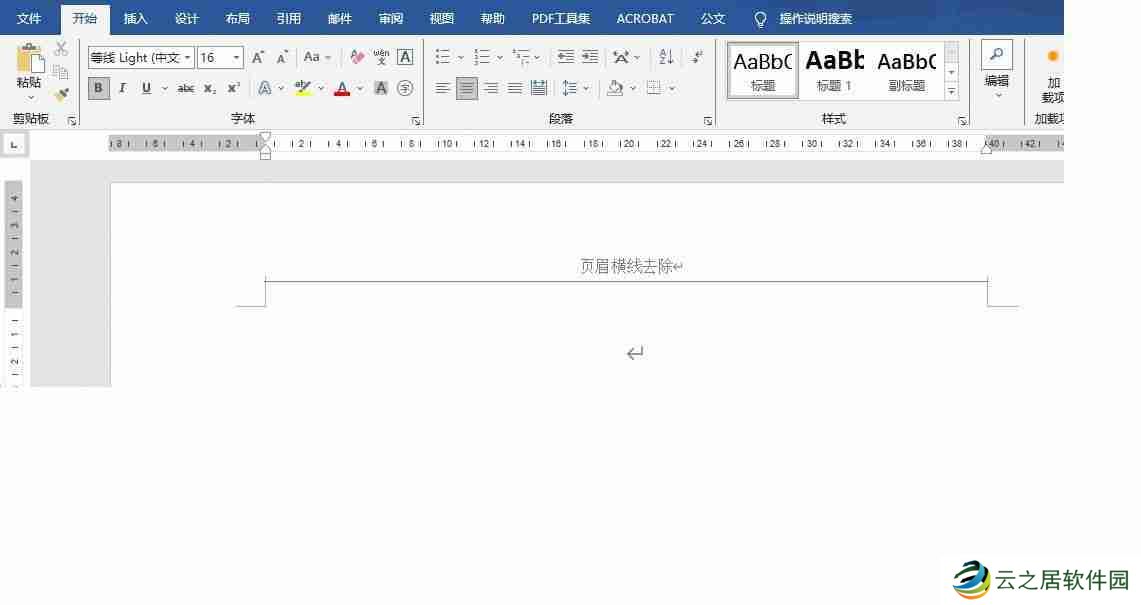Open the font name dropdown

(x=190, y=57)
